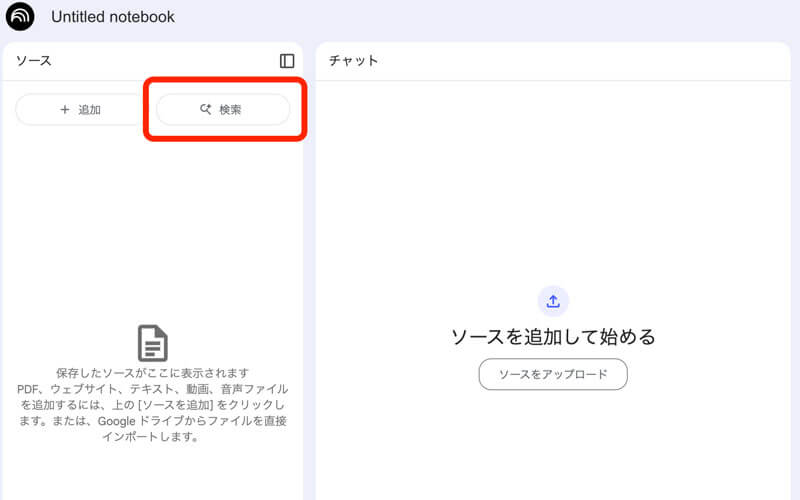Select the チャット panel header

[x=354, y=60]
